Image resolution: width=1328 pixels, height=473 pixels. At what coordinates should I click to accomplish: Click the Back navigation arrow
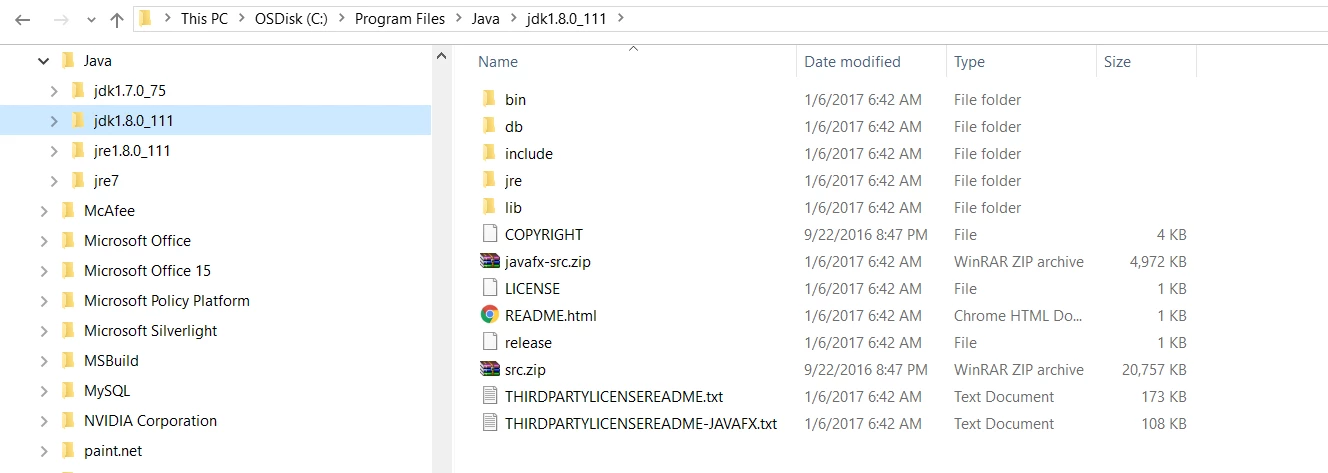pos(22,19)
